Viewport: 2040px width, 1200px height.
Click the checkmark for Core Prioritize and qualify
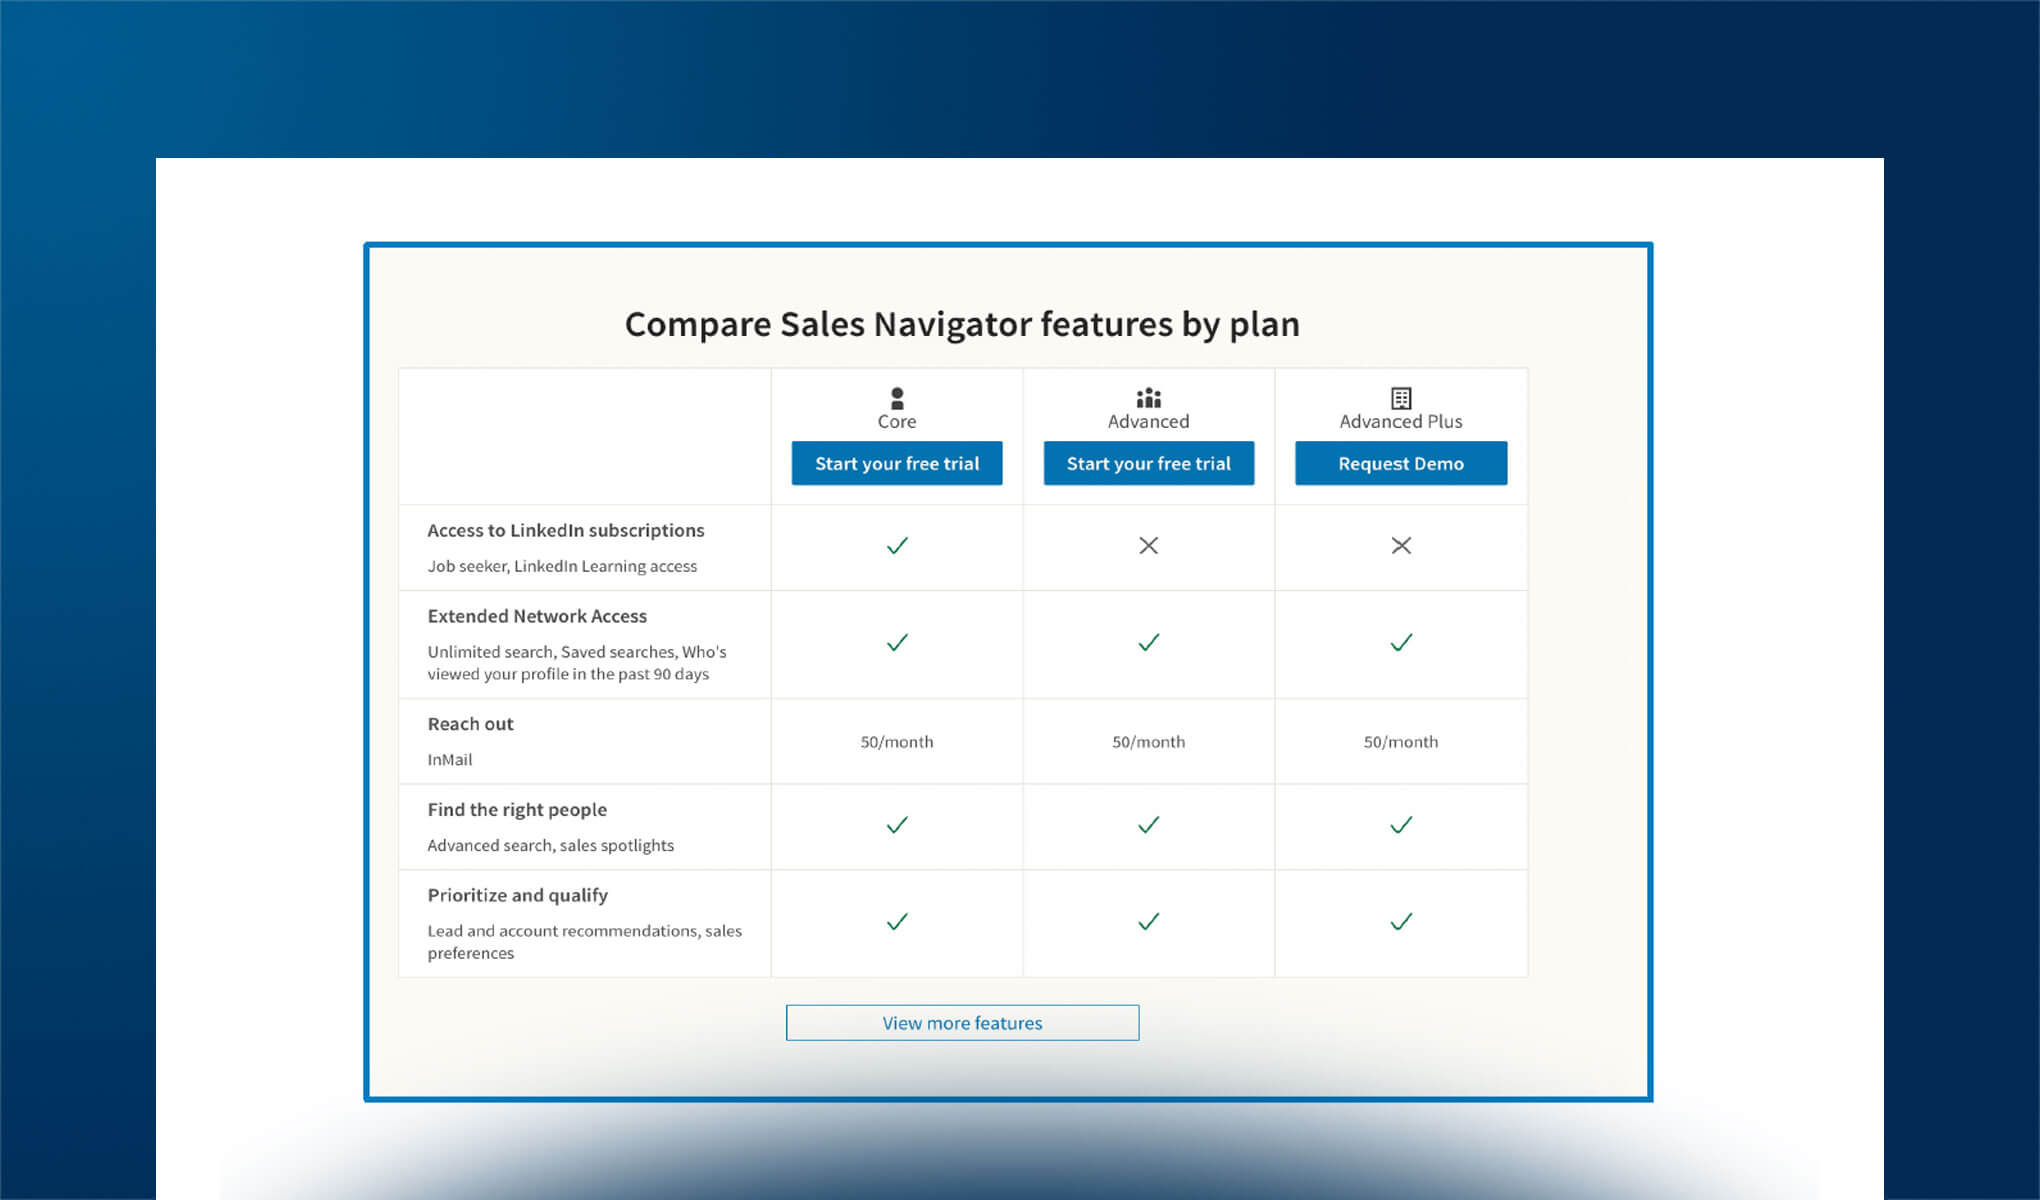[x=897, y=921]
